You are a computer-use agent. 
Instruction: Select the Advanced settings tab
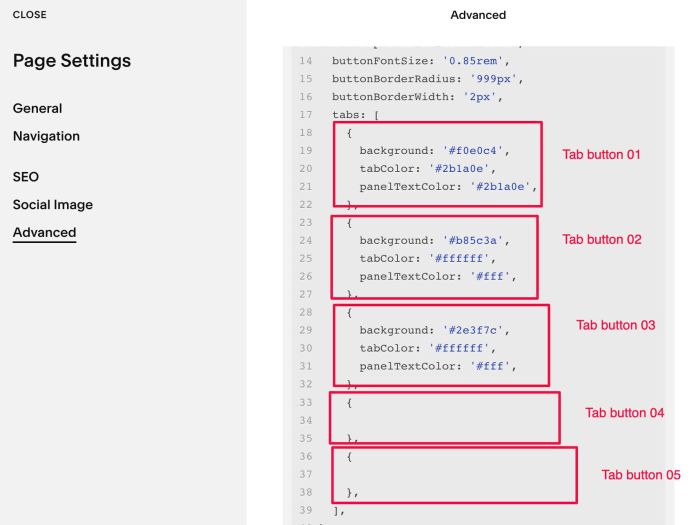[x=45, y=233]
